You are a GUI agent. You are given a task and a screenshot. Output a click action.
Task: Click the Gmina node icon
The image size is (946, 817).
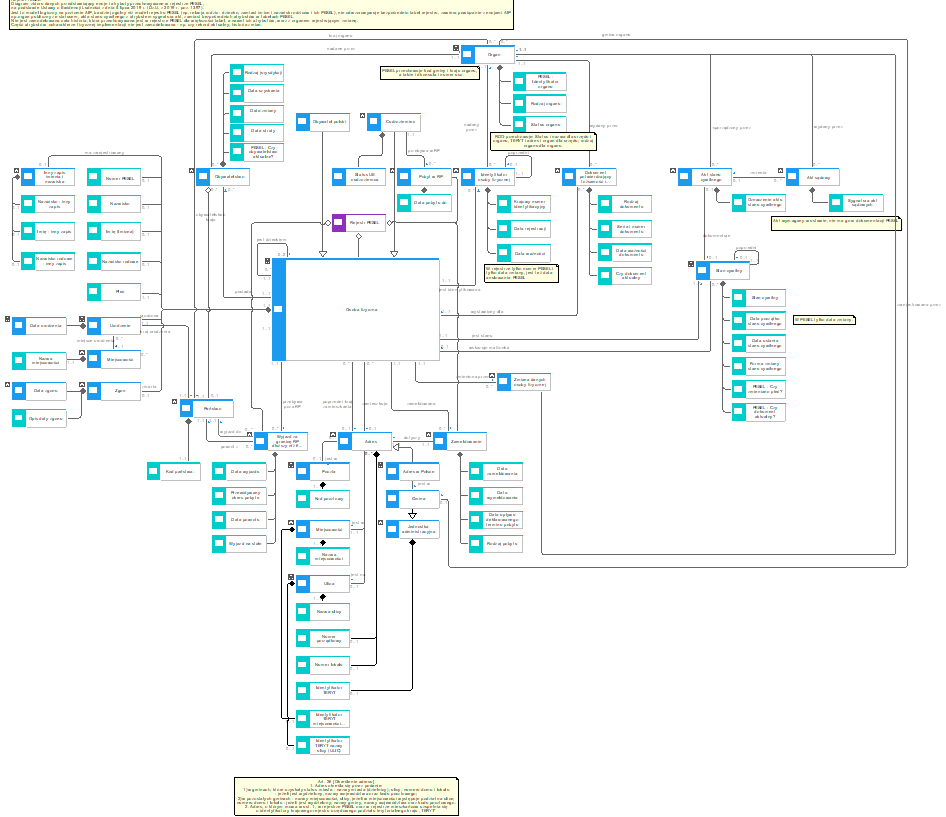click(394, 498)
